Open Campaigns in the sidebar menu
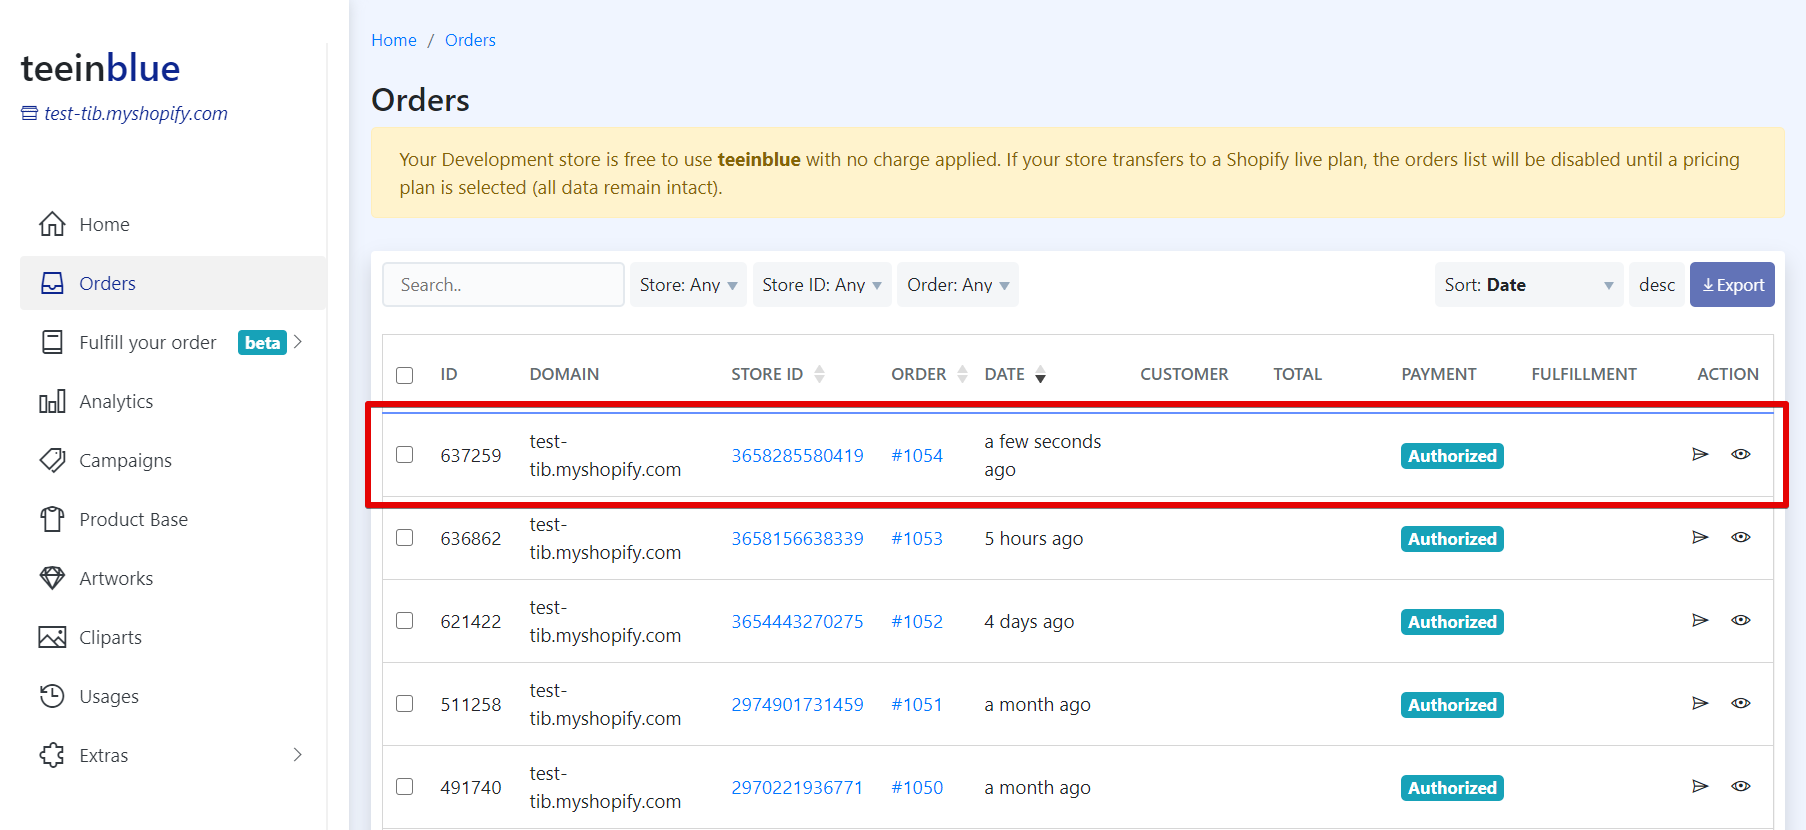Viewport: 1806px width, 830px height. click(173, 460)
